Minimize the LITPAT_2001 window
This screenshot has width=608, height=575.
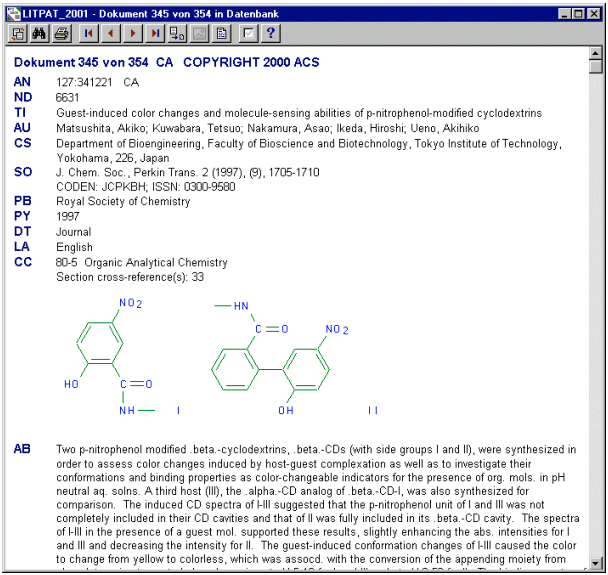tap(566, 12)
